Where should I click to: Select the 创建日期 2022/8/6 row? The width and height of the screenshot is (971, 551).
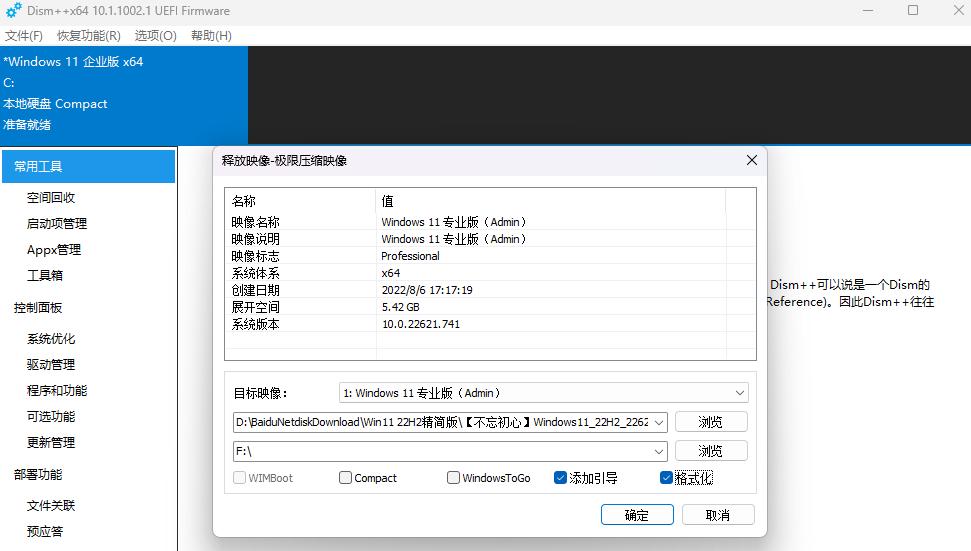tap(490, 290)
